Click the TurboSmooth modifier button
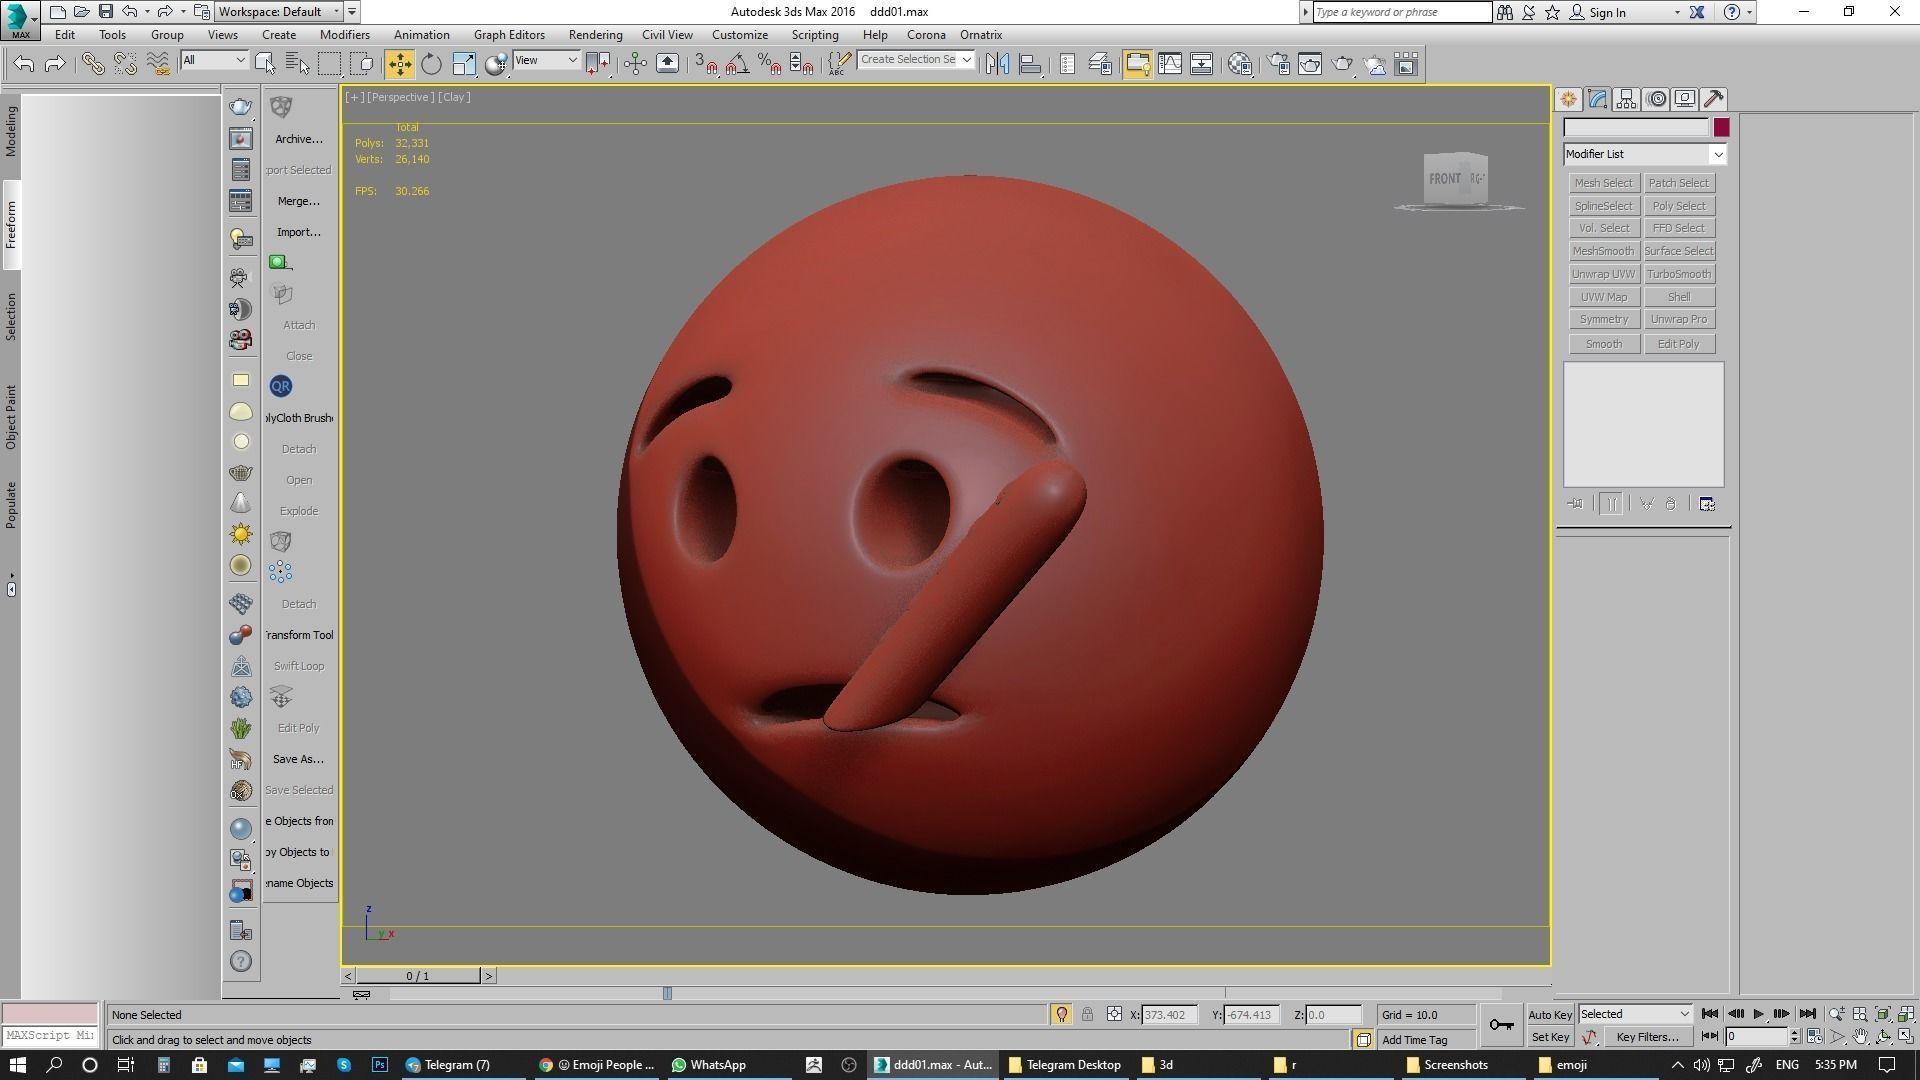The image size is (1920, 1080). pos(1679,274)
